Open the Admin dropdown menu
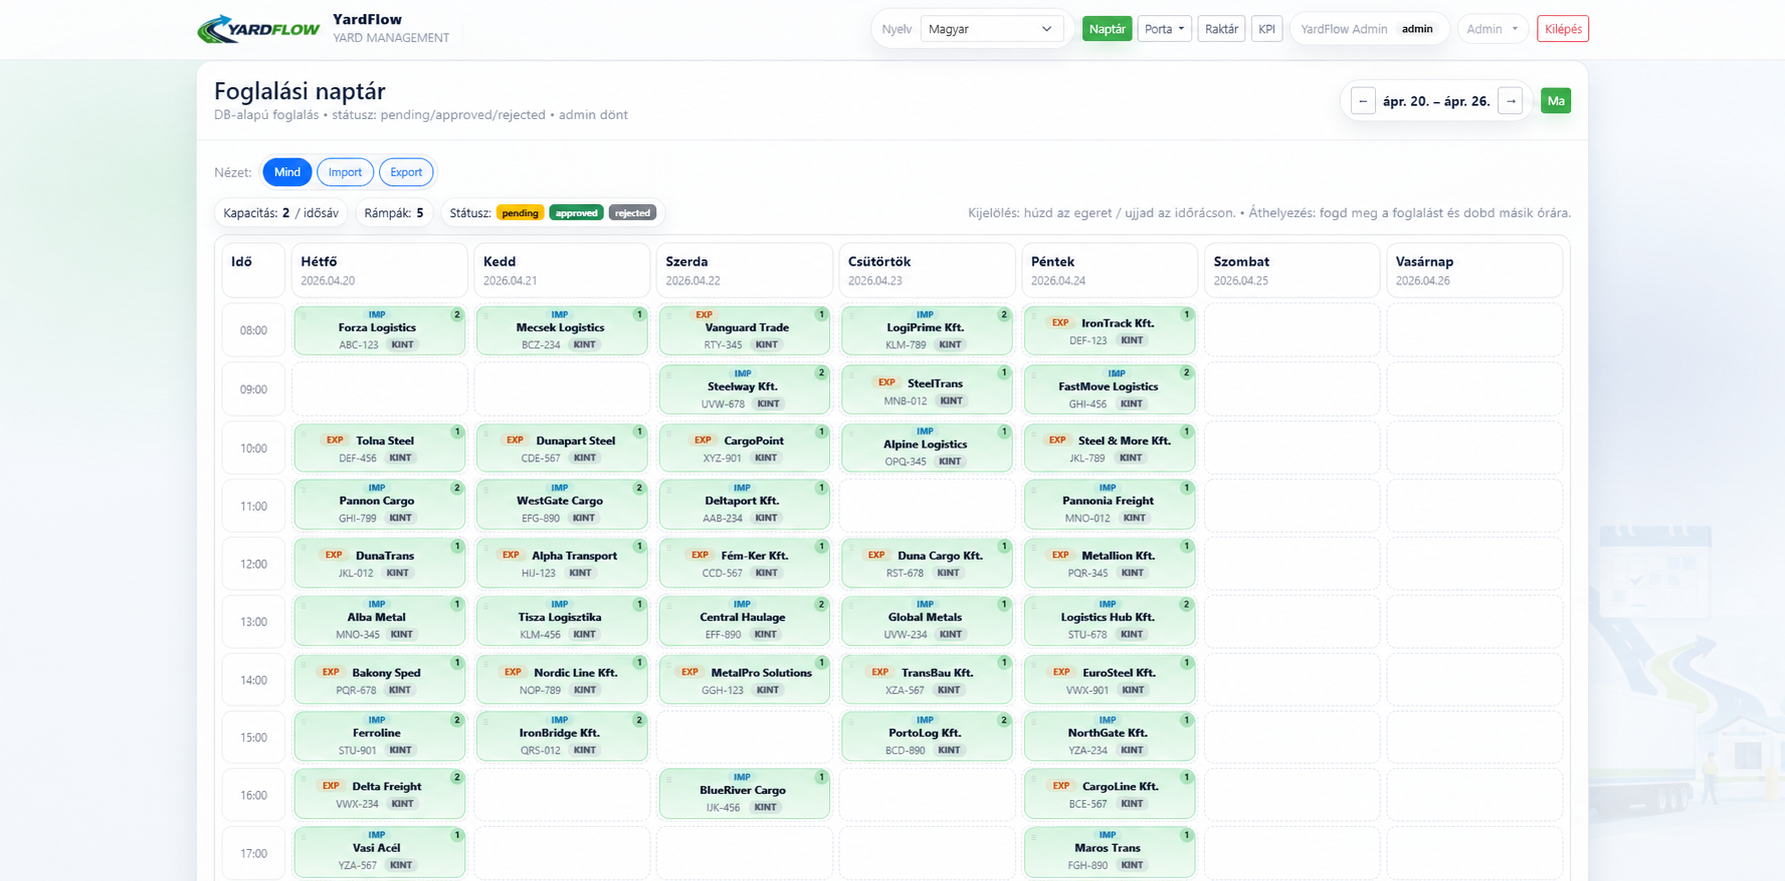The image size is (1785, 881). [1492, 29]
